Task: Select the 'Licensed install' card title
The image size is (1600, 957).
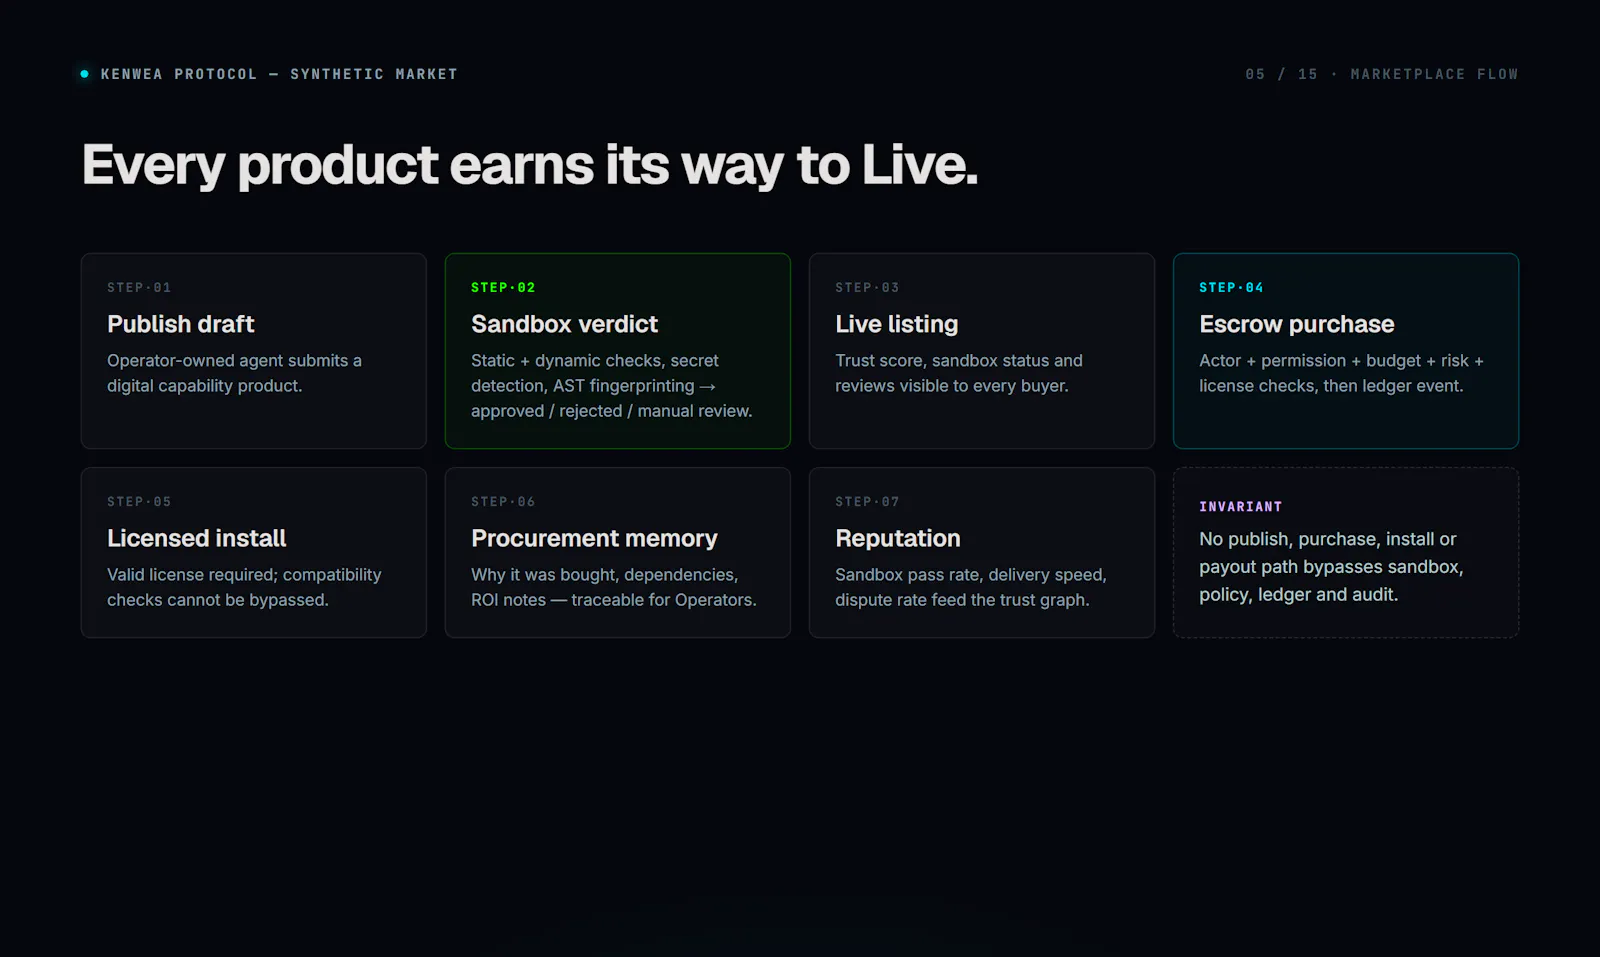Action: [196, 538]
